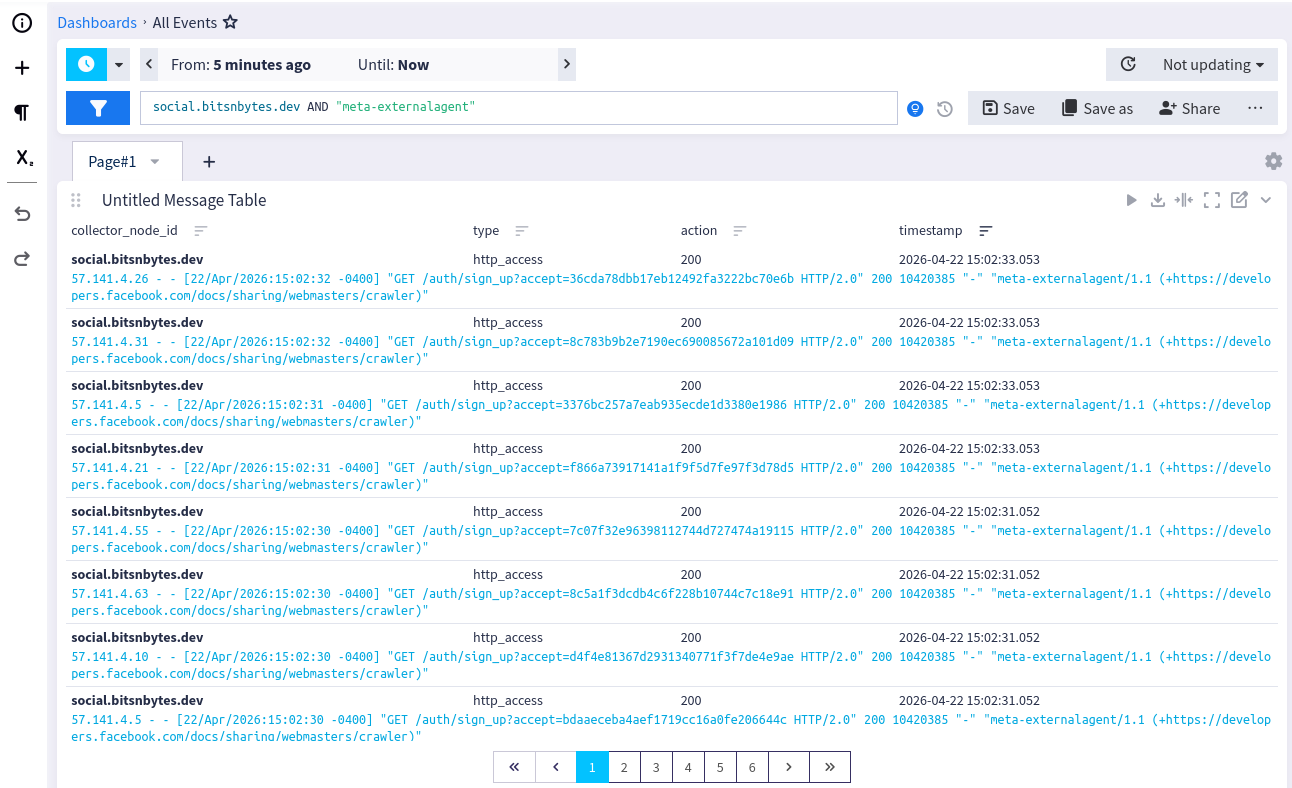Toggle sorting on collector_node_id column

click(x=201, y=231)
